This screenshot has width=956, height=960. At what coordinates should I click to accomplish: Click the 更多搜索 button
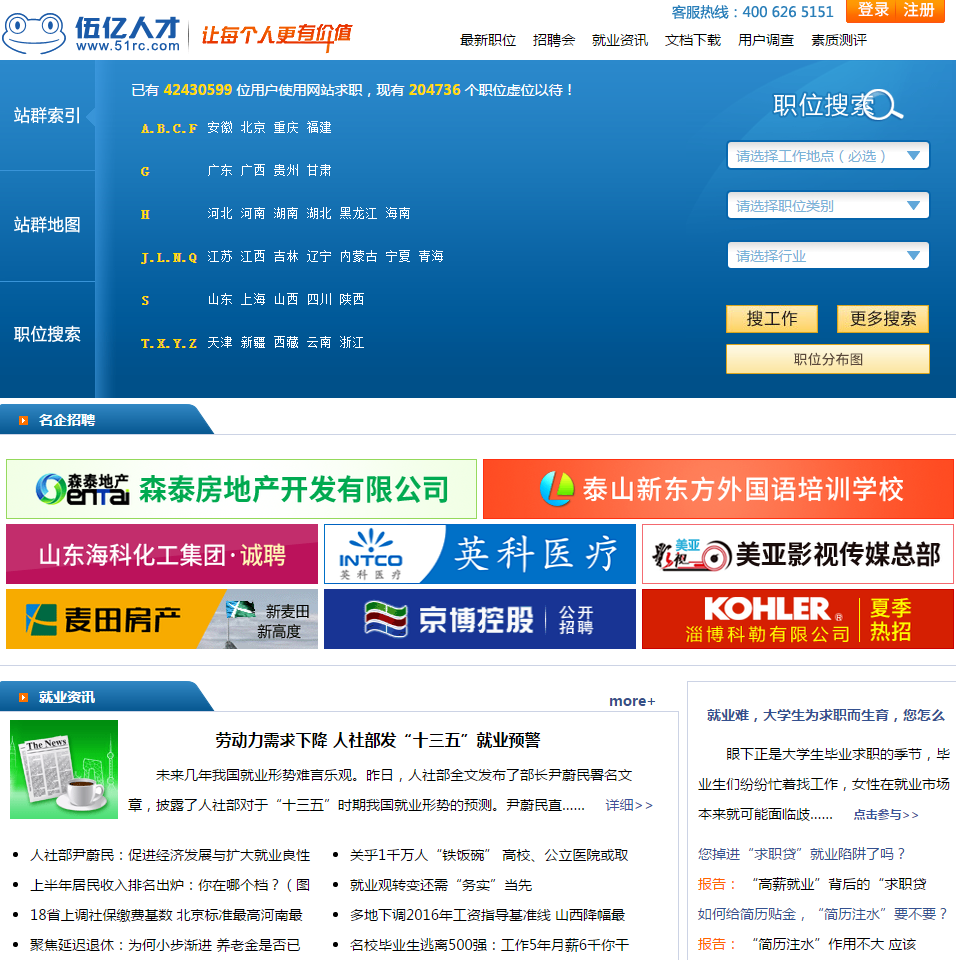pos(883,318)
